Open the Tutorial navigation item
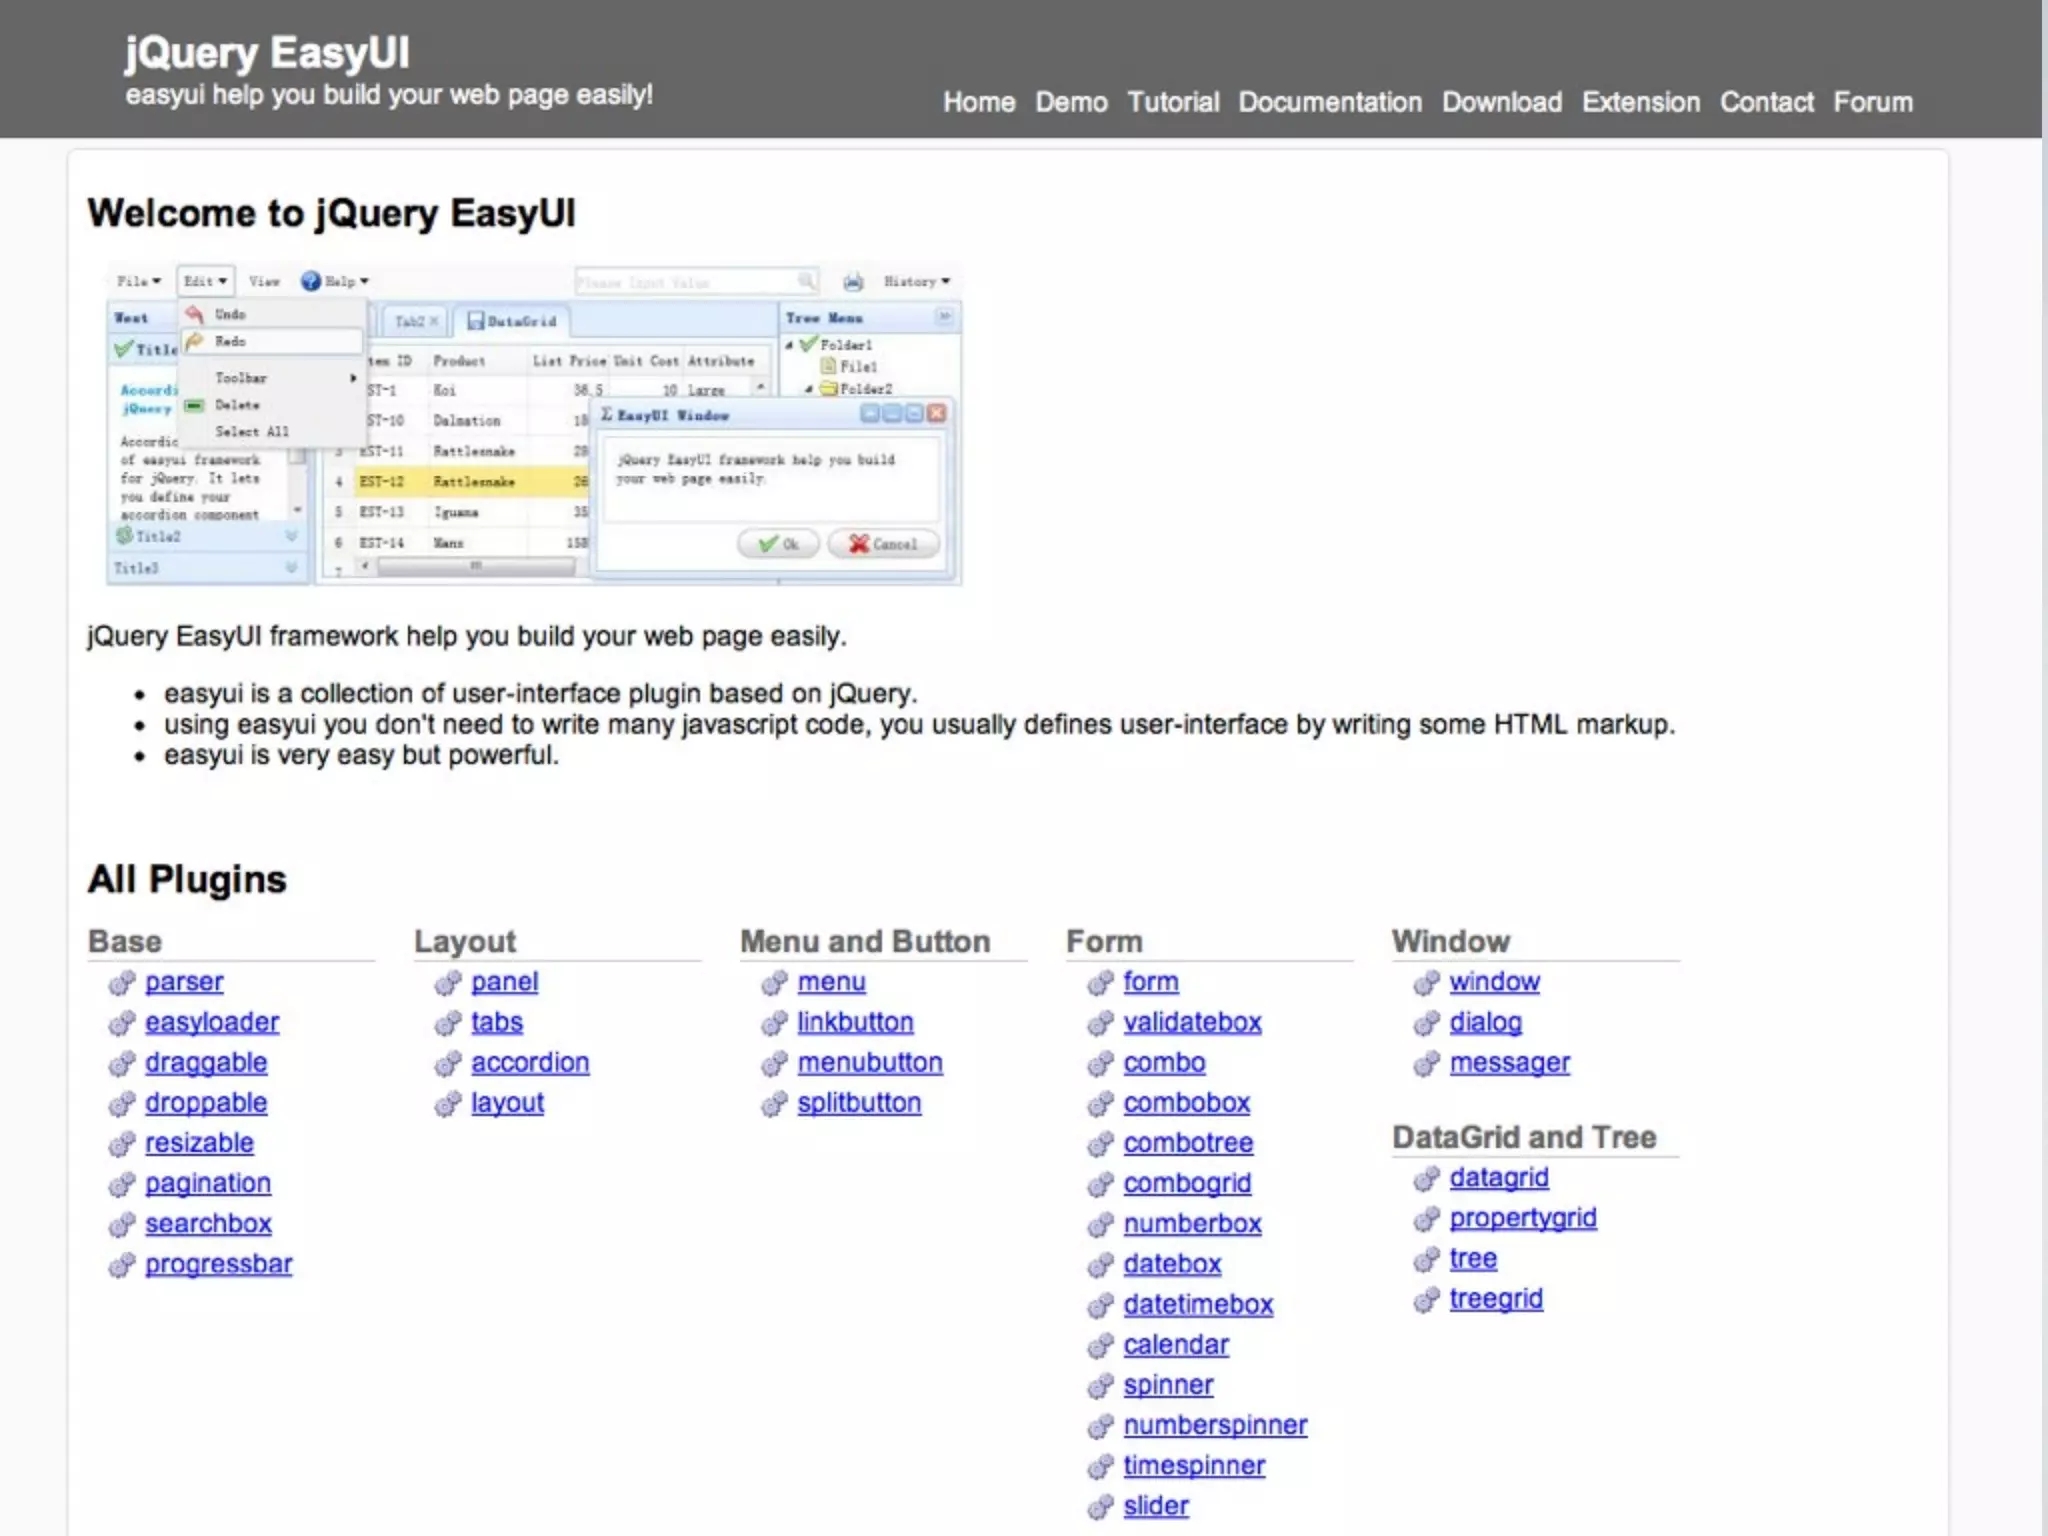The height and width of the screenshot is (1536, 2048). (x=1173, y=102)
